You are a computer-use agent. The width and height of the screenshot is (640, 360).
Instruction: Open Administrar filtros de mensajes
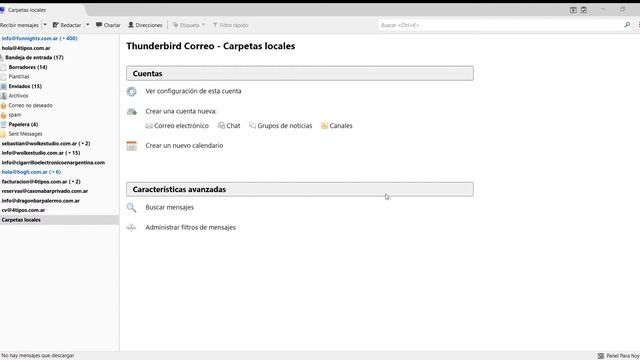coord(190,227)
